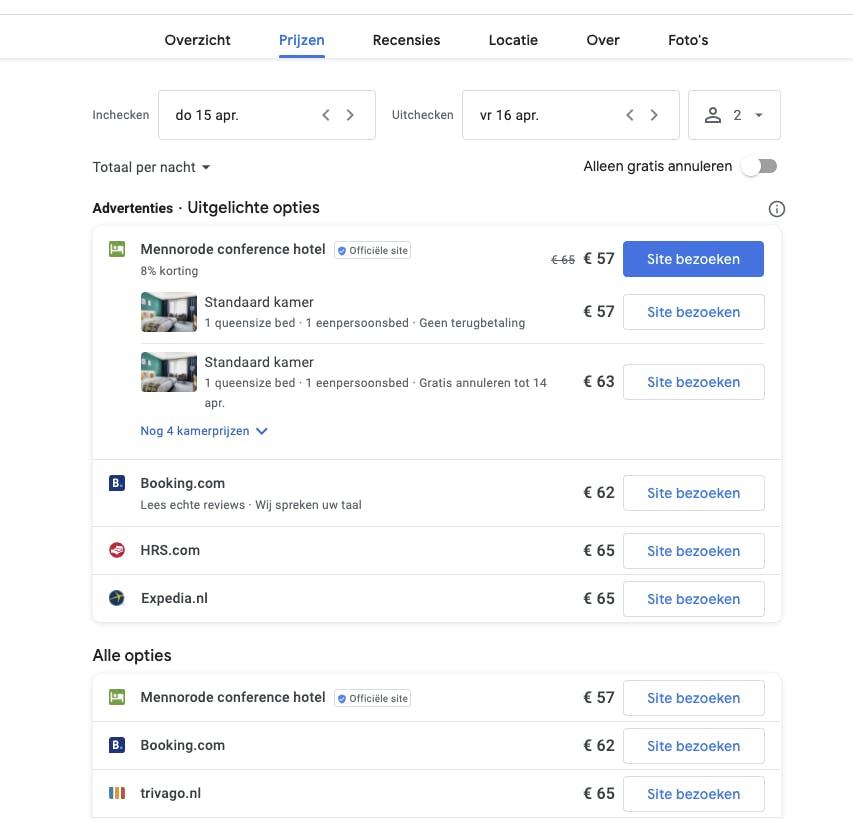The height and width of the screenshot is (819, 853).
Task: Open the guest count dropdown
Action: [x=734, y=115]
